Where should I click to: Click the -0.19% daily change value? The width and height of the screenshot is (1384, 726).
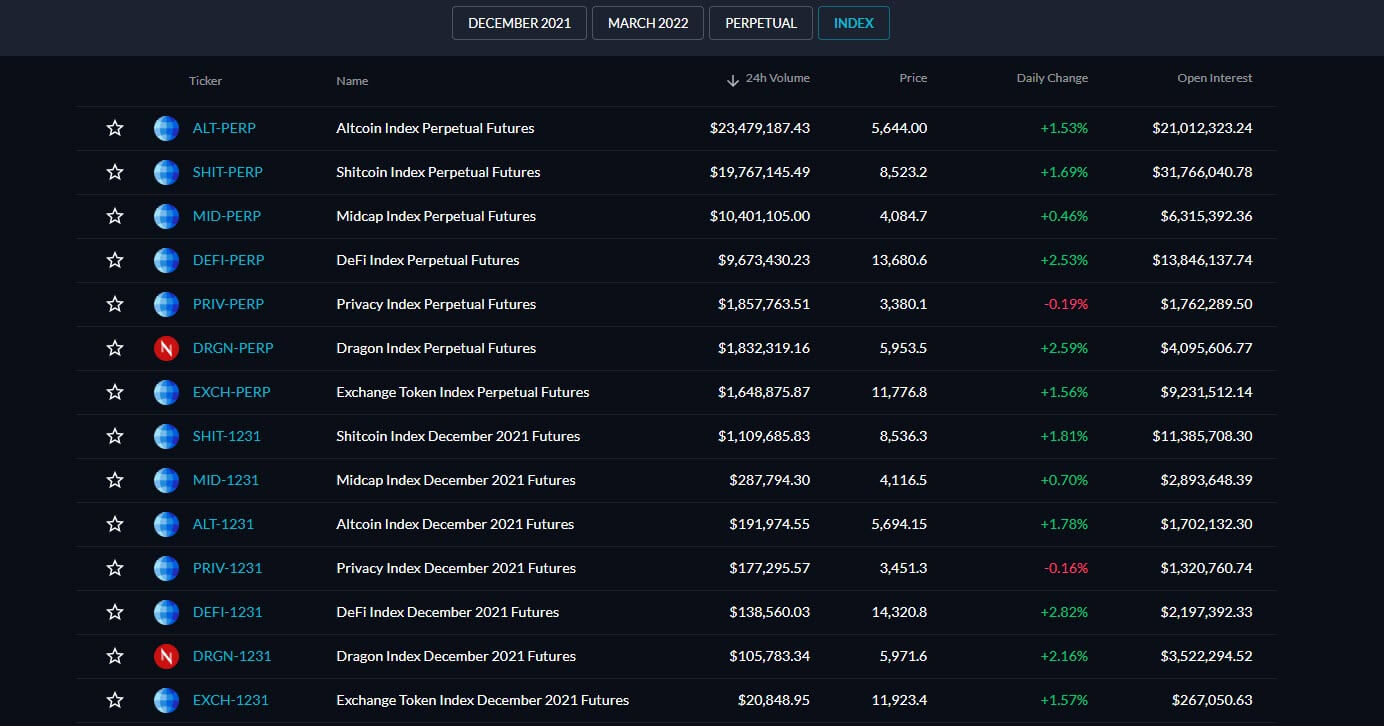1066,304
